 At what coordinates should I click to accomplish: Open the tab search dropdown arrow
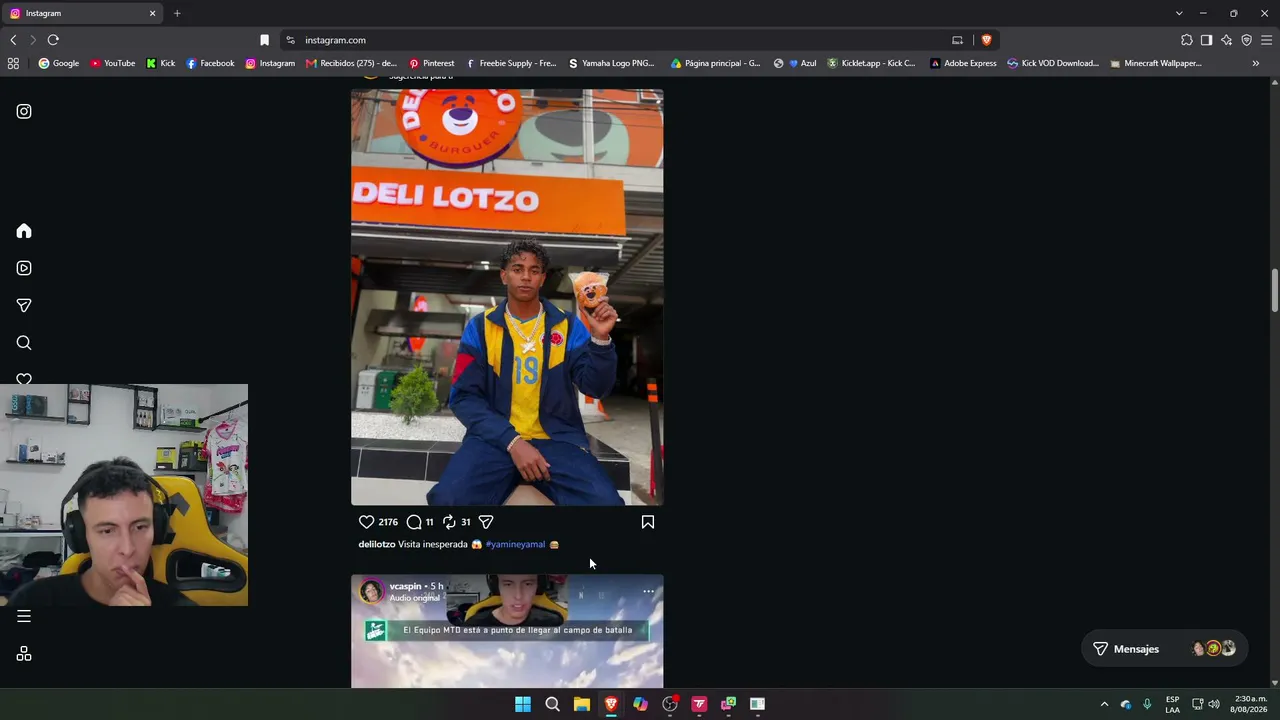tap(1179, 13)
